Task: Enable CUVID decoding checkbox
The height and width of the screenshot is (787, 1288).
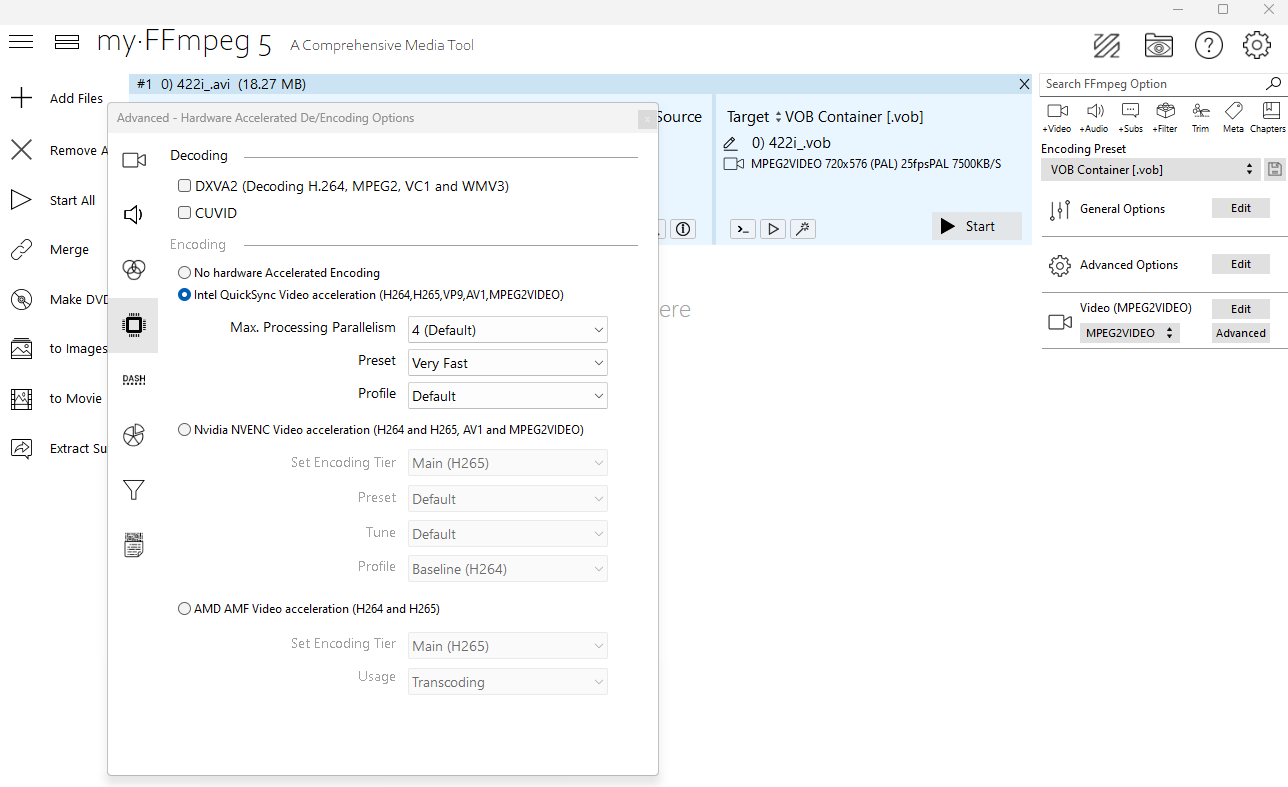Action: (x=184, y=213)
